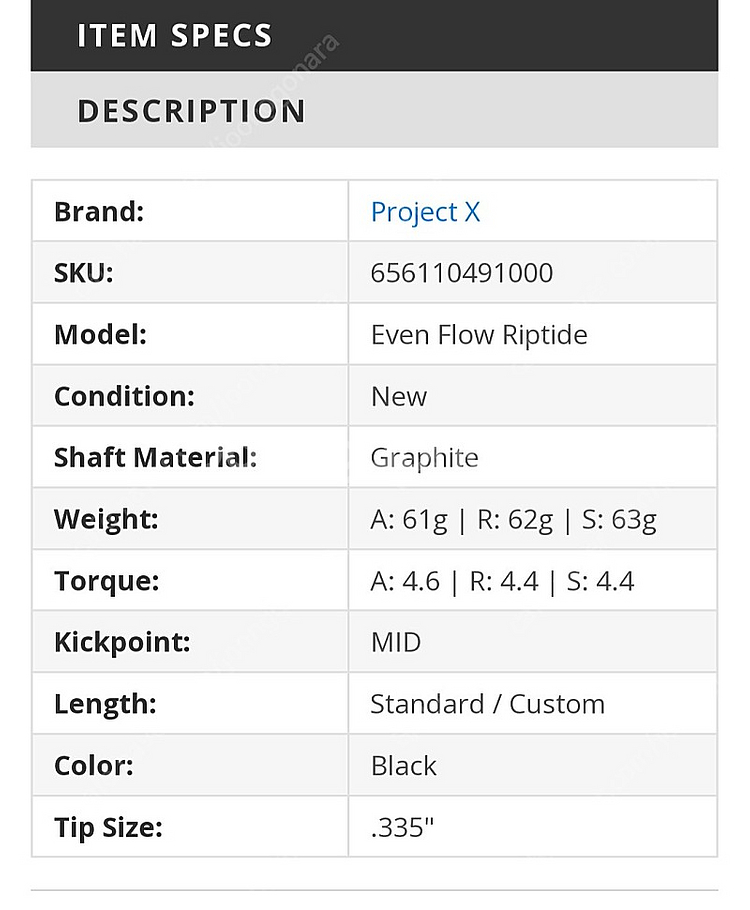
Task: Click the Model: row label
Action: pyautogui.click(x=100, y=335)
